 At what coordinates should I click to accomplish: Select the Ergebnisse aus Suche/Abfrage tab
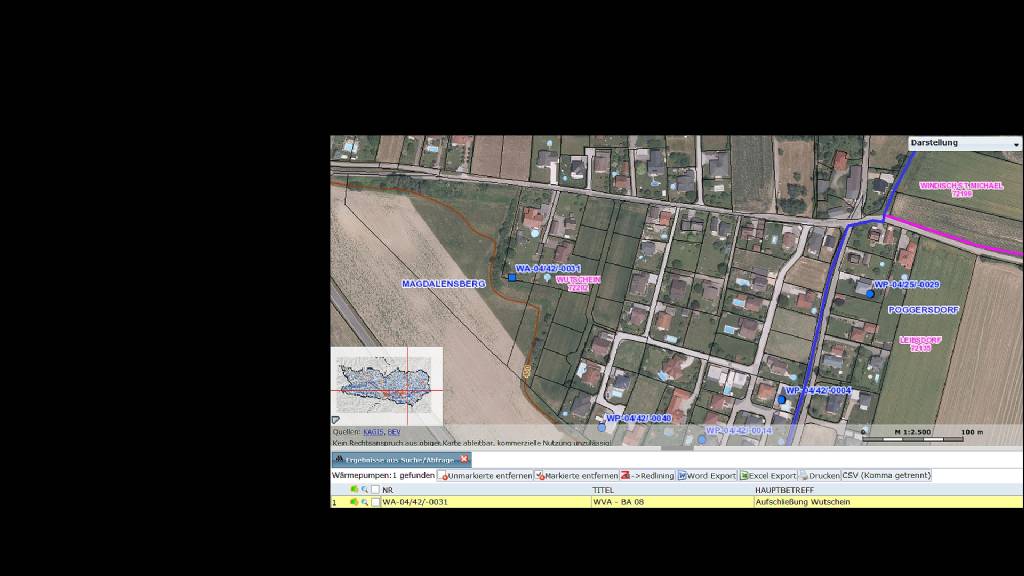(400, 460)
